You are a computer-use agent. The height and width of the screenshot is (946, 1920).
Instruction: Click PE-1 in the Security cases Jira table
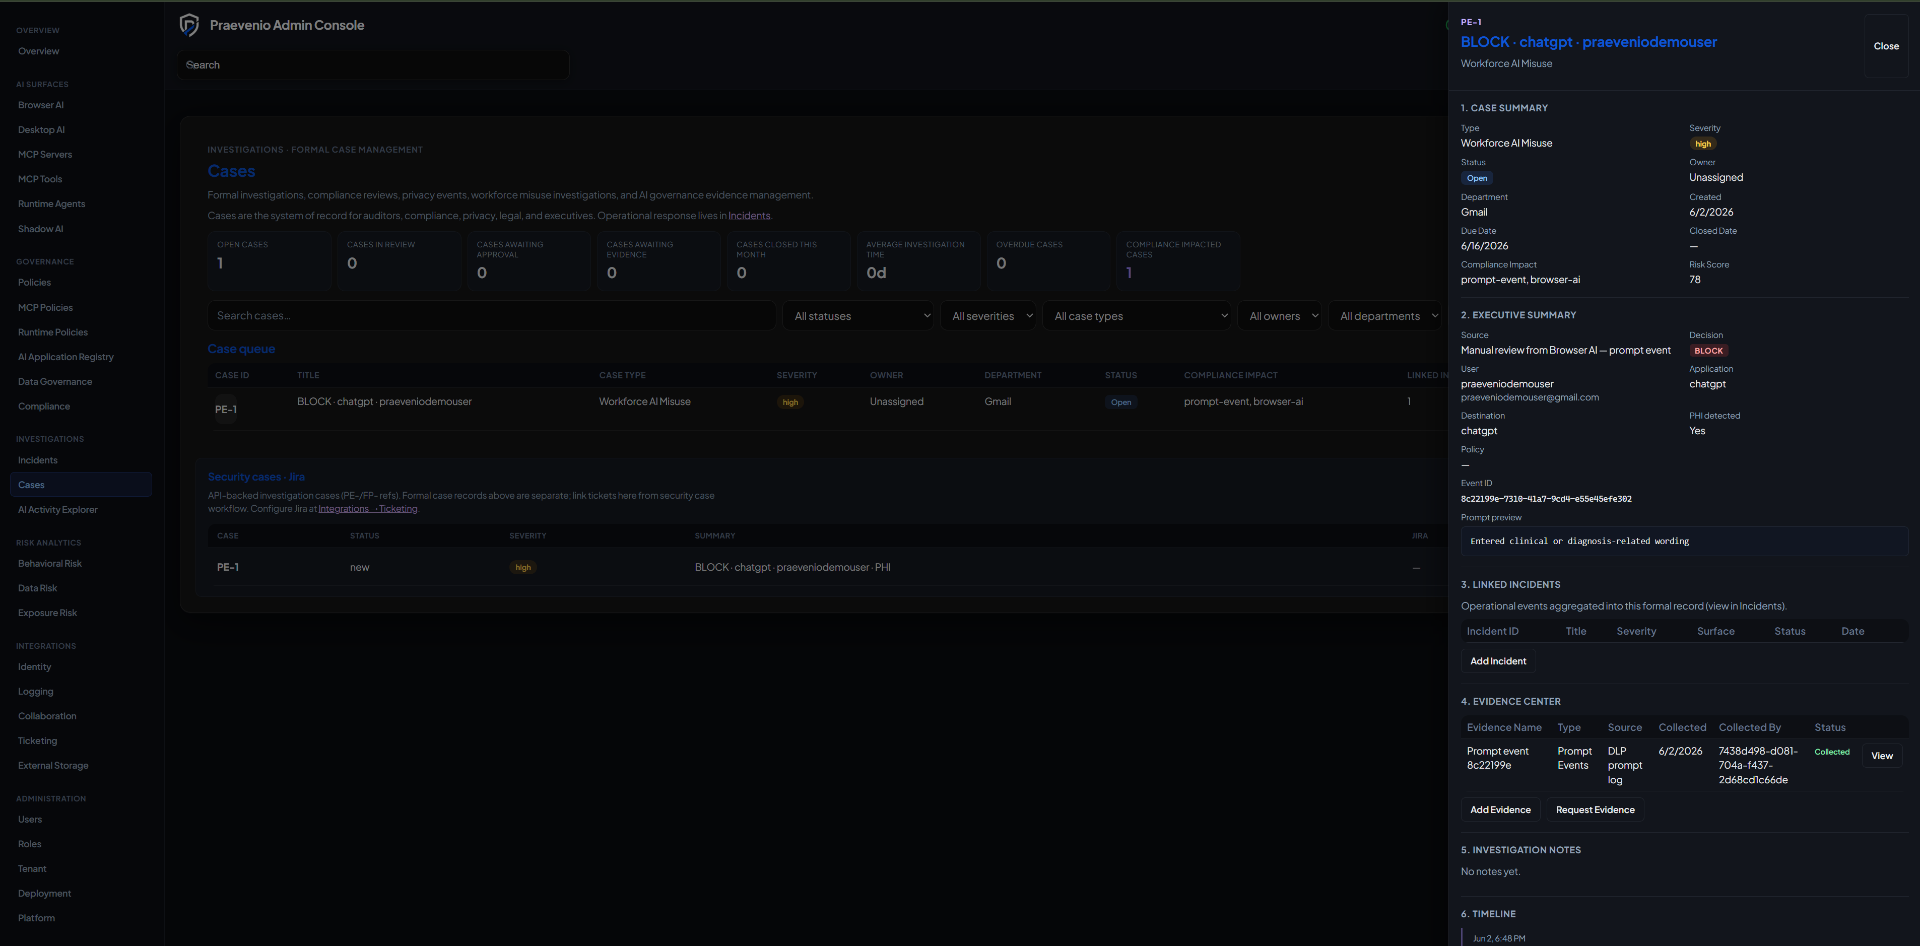228,568
